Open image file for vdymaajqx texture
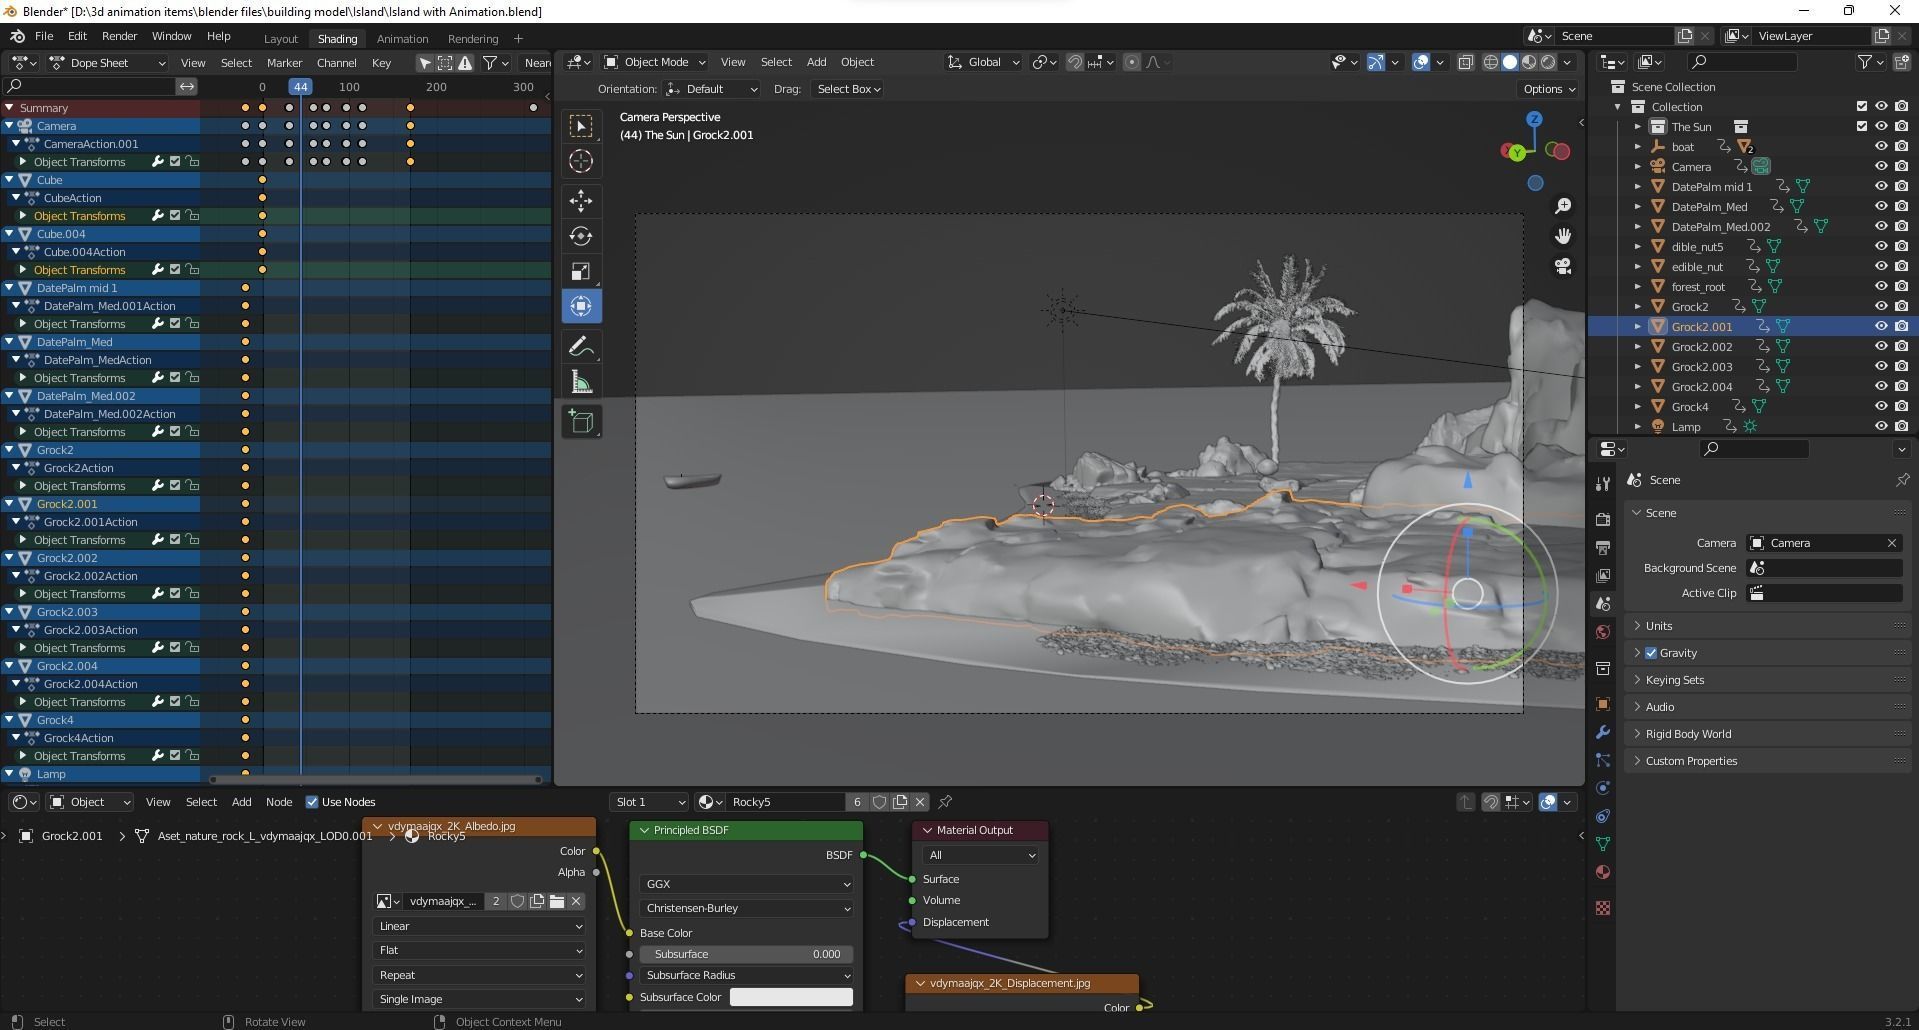The width and height of the screenshot is (1919, 1030). (x=557, y=901)
